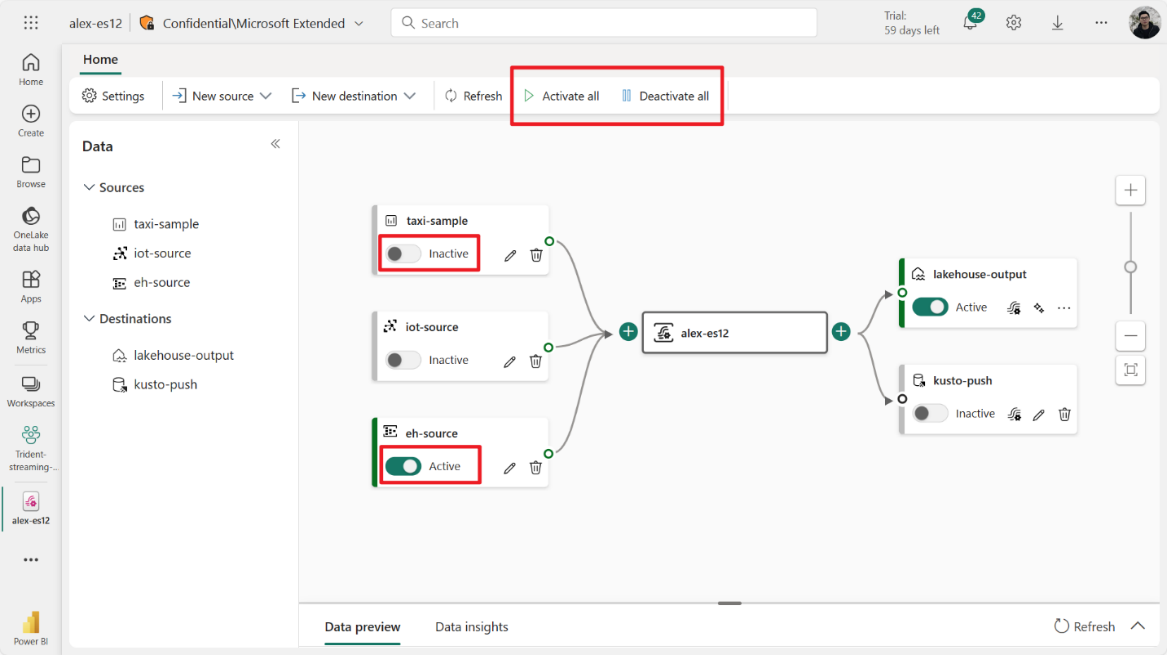
Task: Switch to the Data insights tab
Action: click(471, 627)
